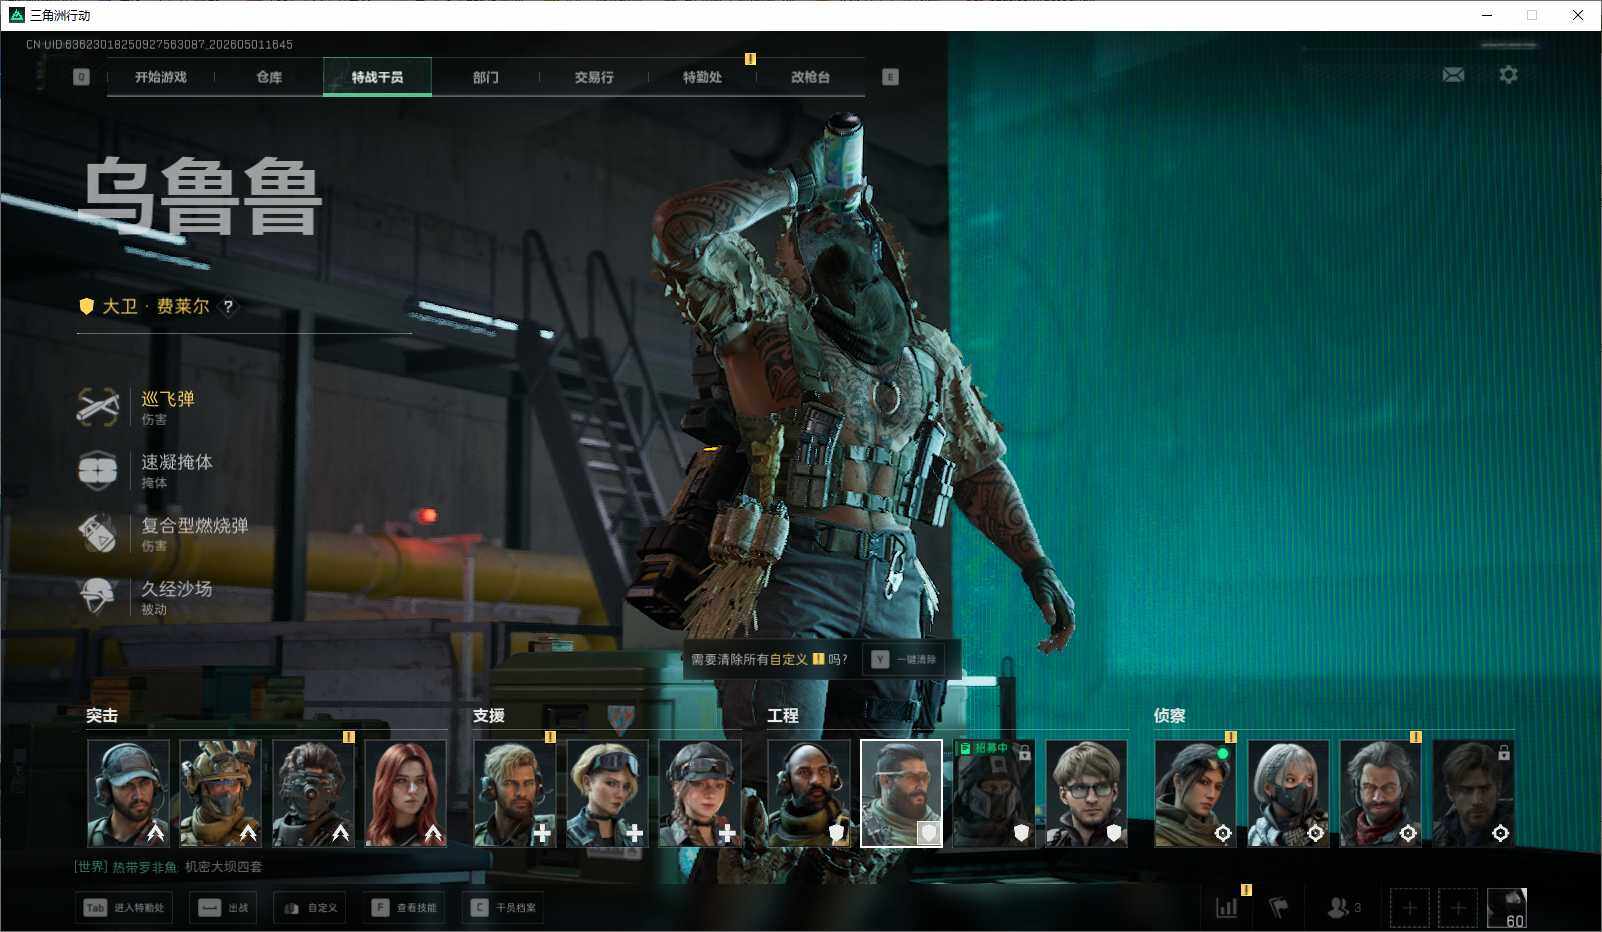The width and height of the screenshot is (1602, 932).
Task: Switch to the 仓库 tab
Action: (269, 77)
